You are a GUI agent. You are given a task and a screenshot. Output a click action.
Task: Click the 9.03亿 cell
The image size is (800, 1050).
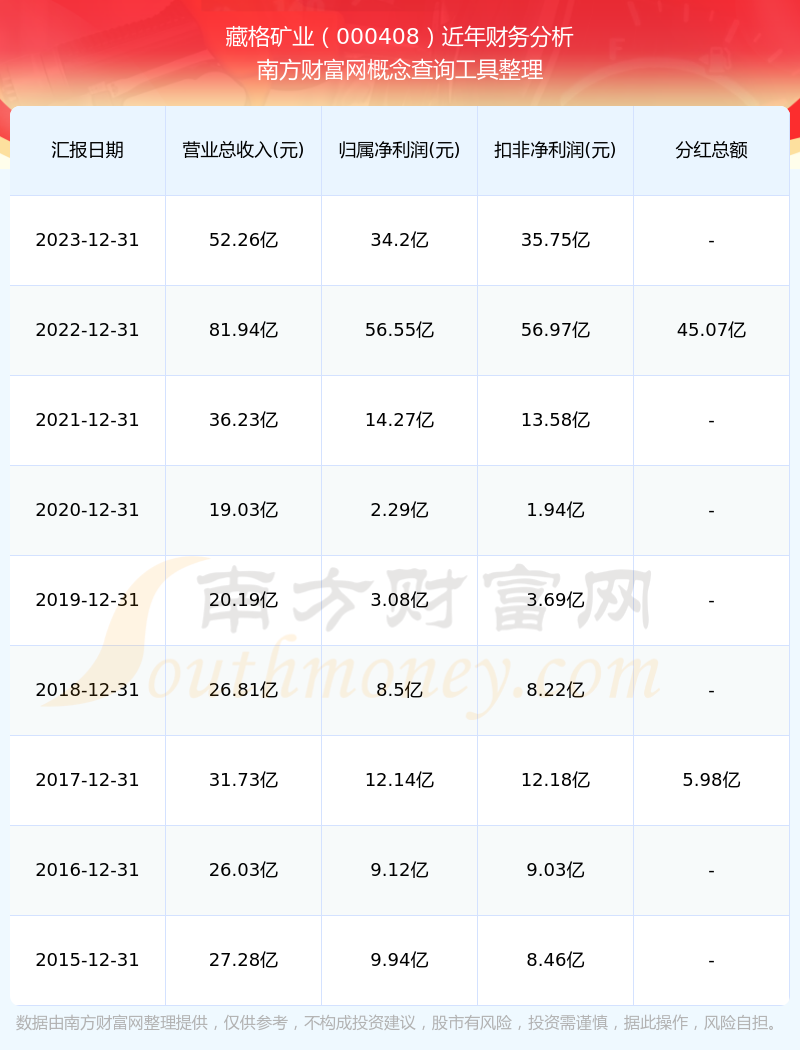tap(556, 870)
